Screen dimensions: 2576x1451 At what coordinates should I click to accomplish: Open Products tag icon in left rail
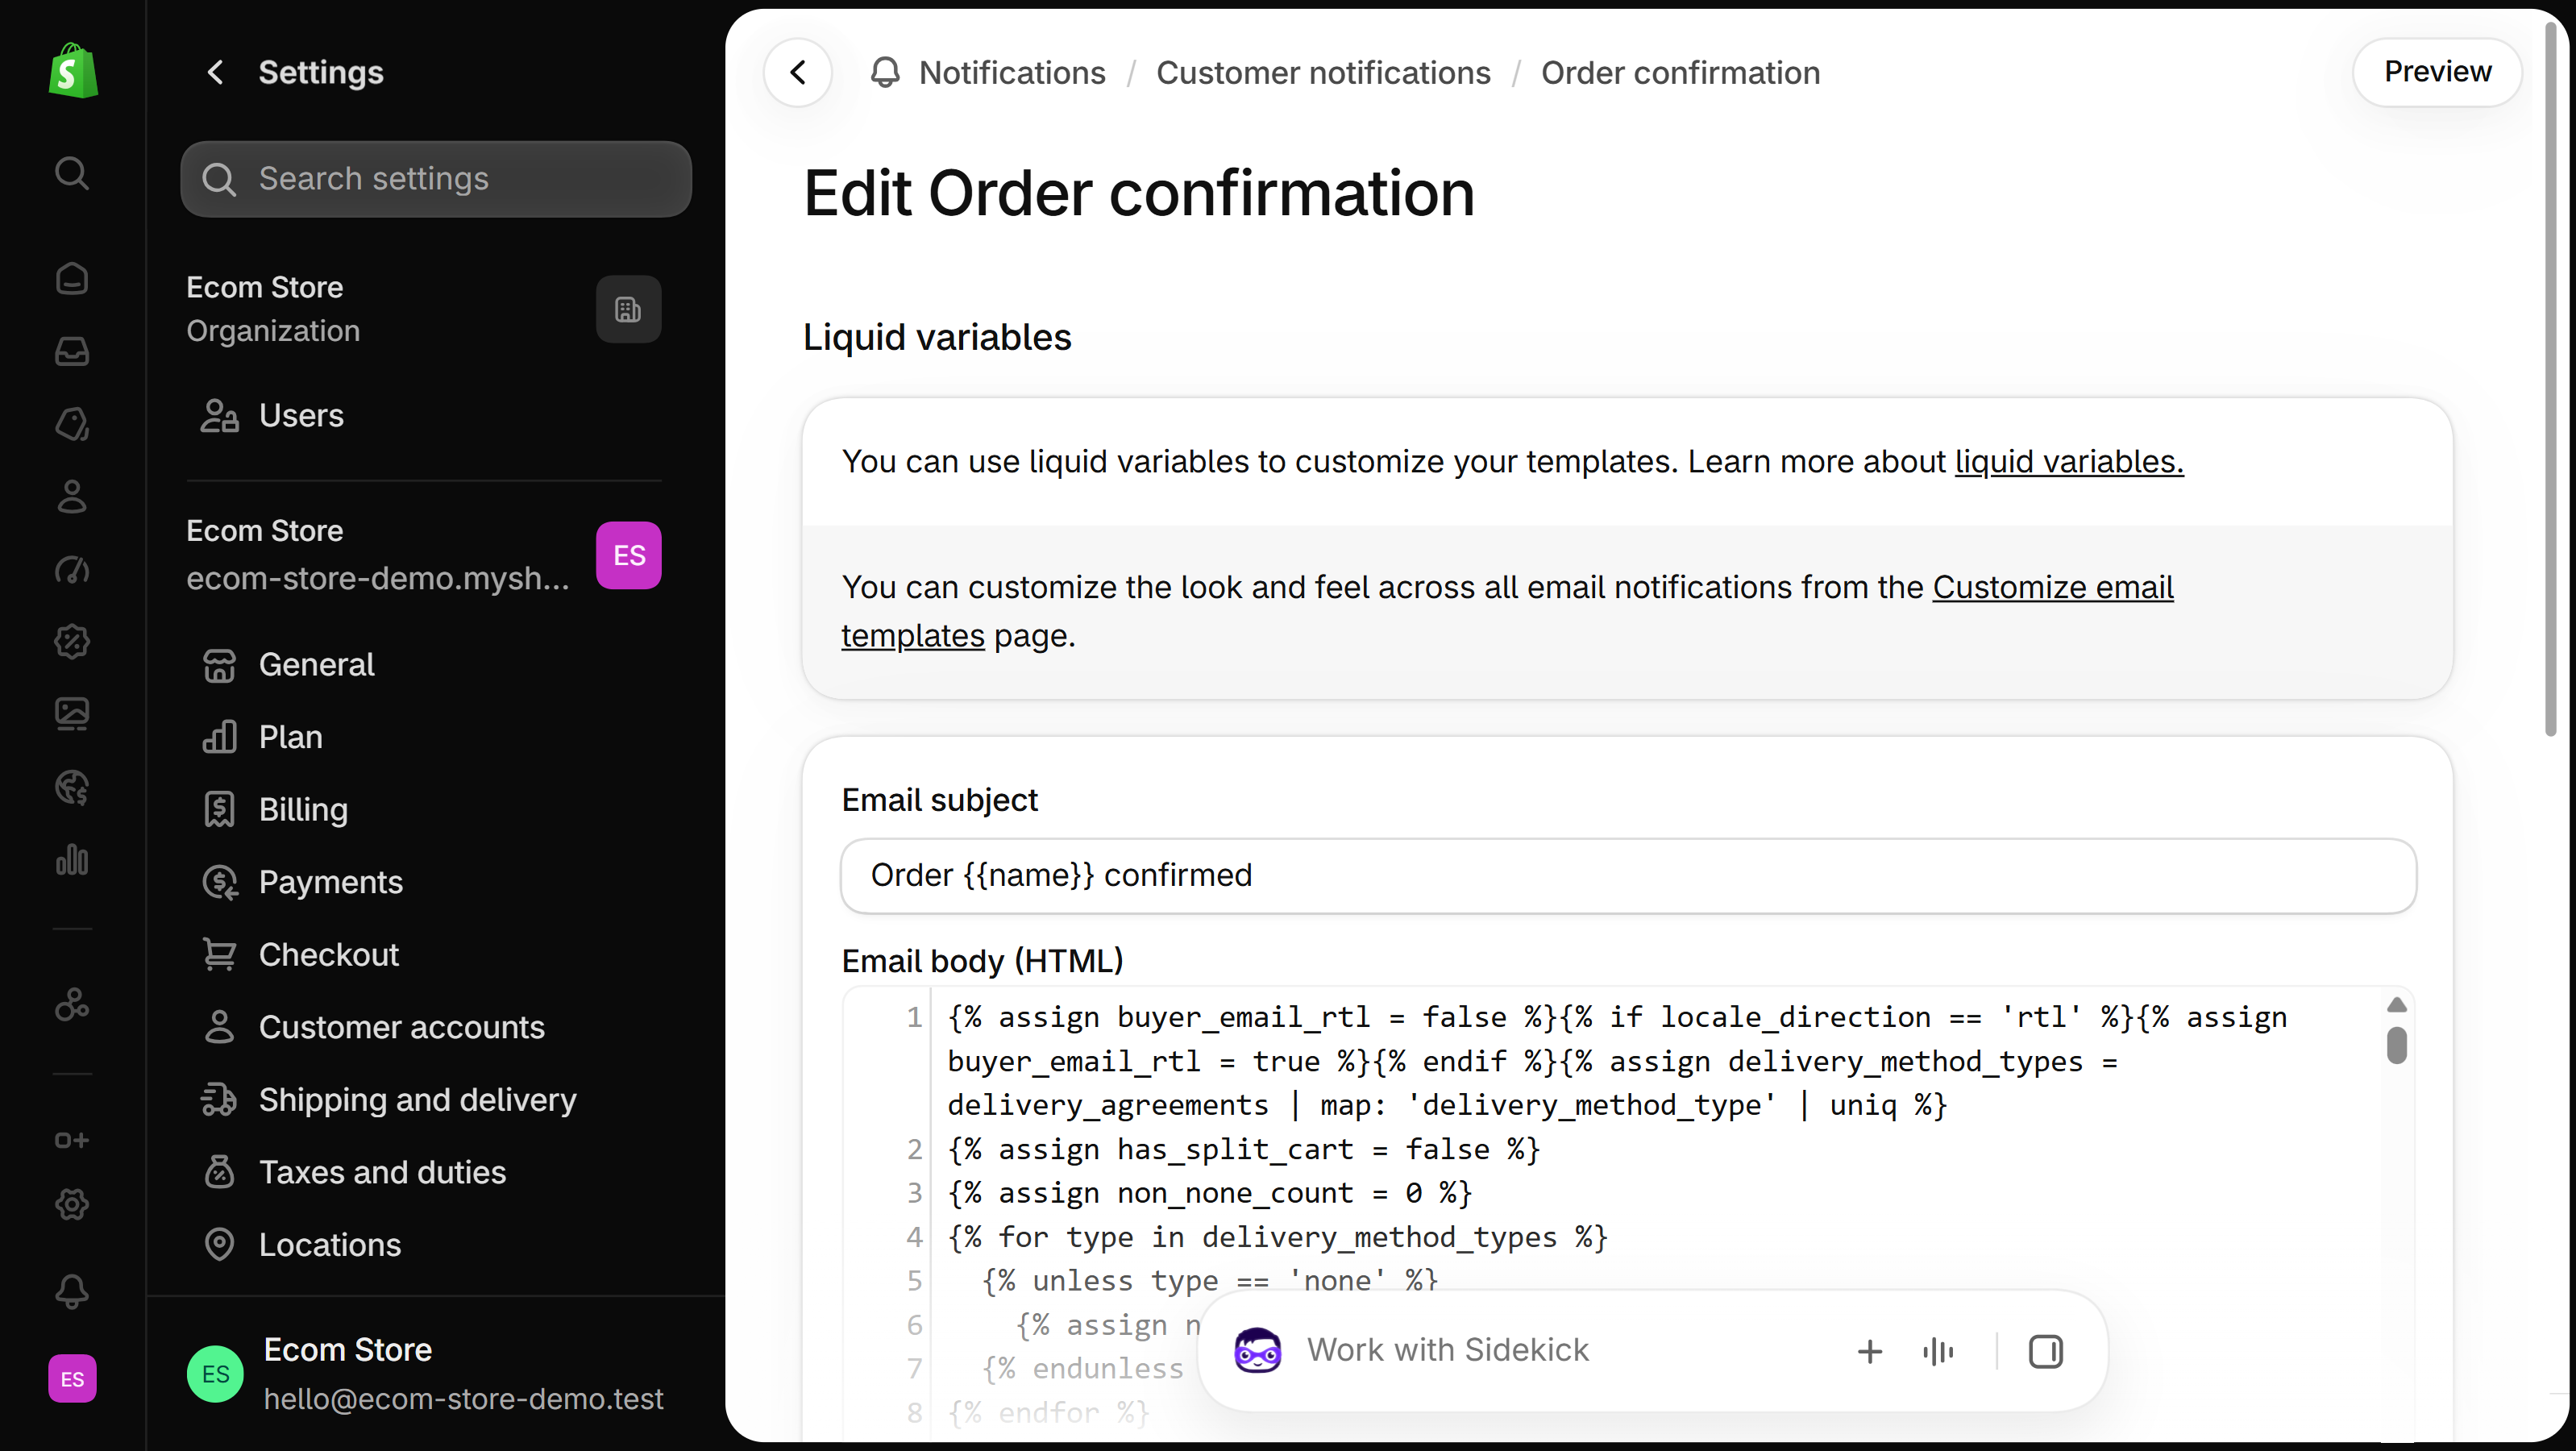click(x=72, y=424)
